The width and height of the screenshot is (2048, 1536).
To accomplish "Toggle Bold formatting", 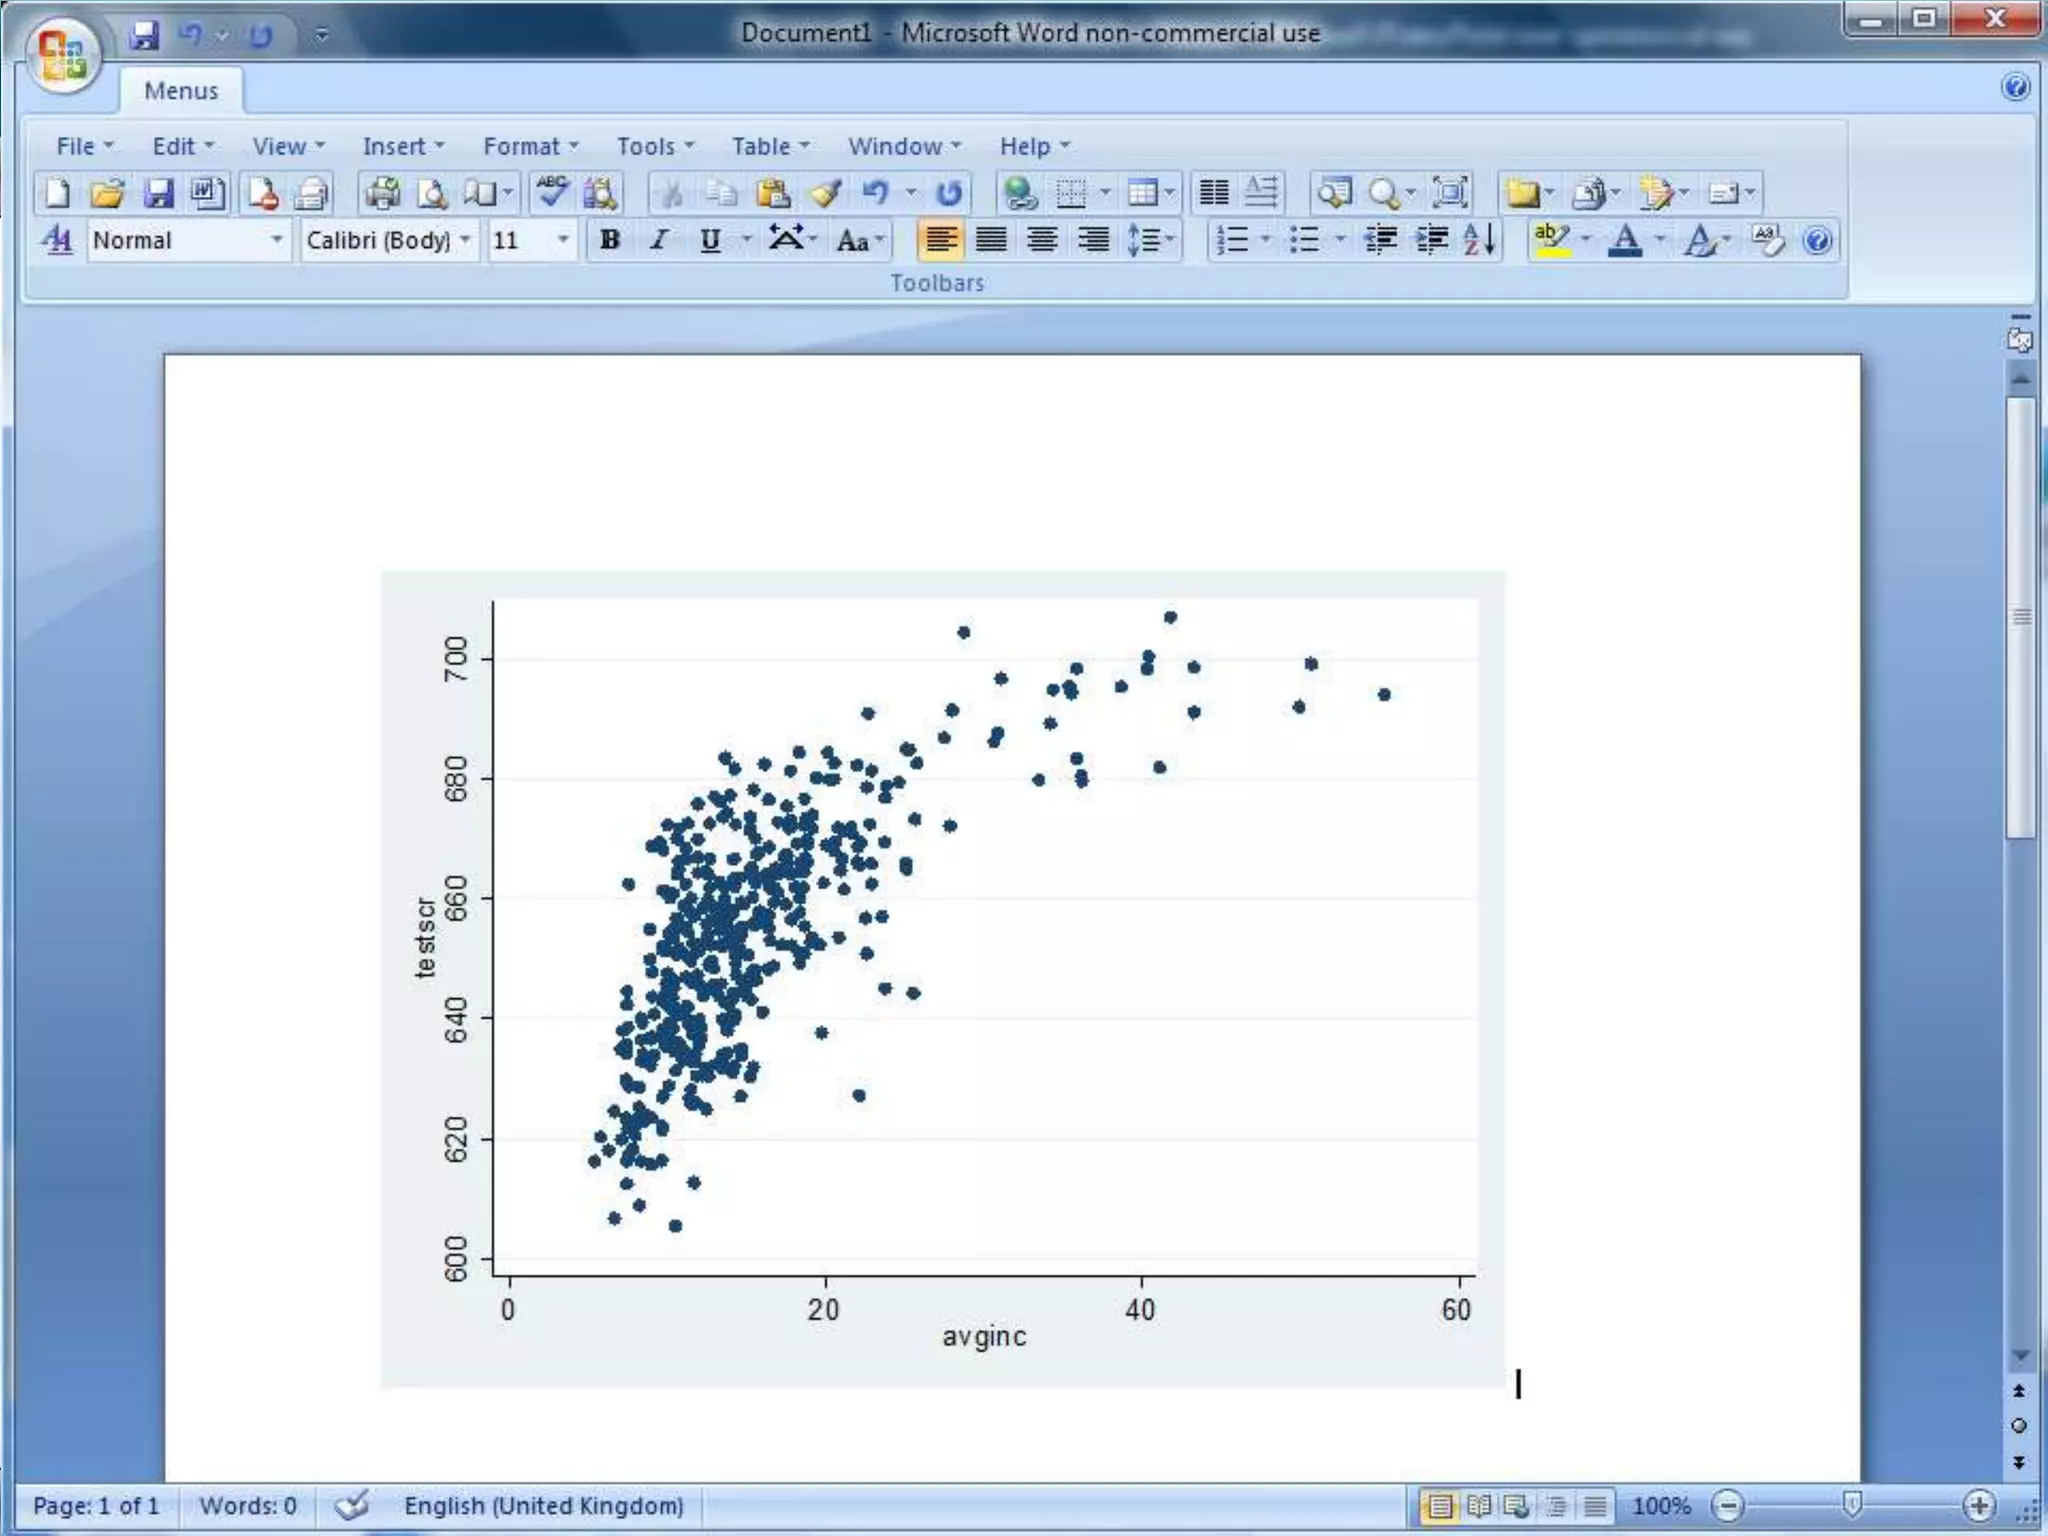I will 609,240.
